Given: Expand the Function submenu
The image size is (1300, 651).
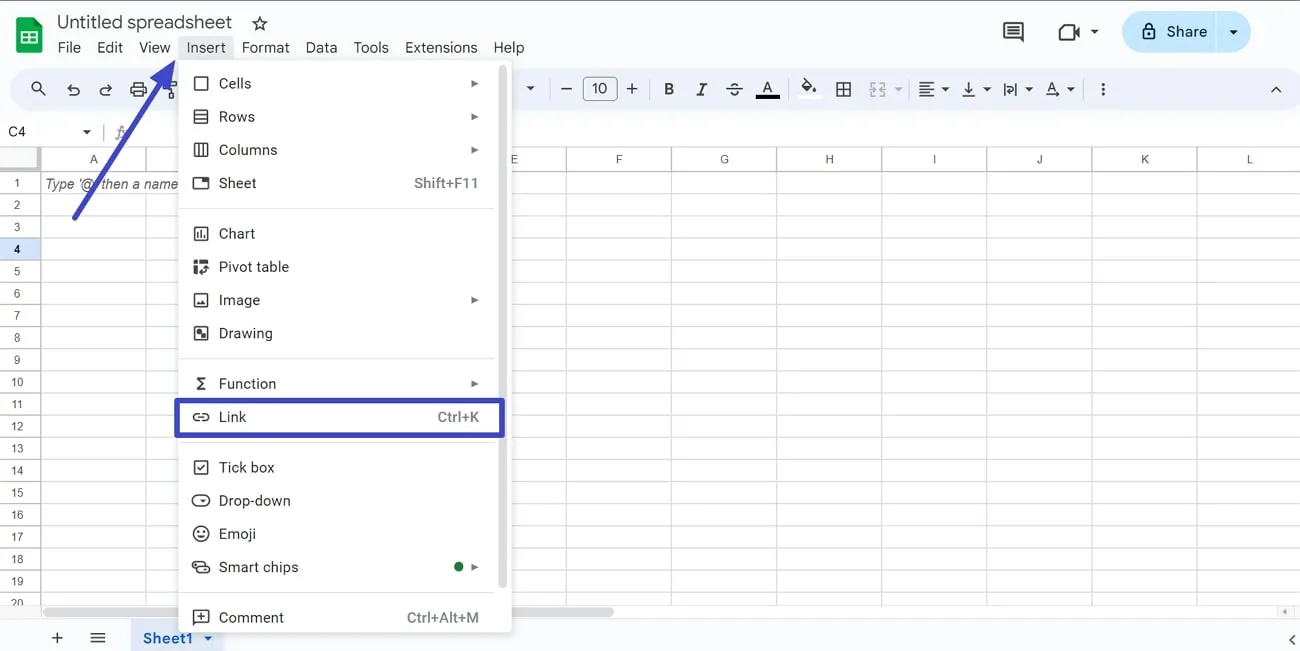Looking at the screenshot, I should click(337, 384).
